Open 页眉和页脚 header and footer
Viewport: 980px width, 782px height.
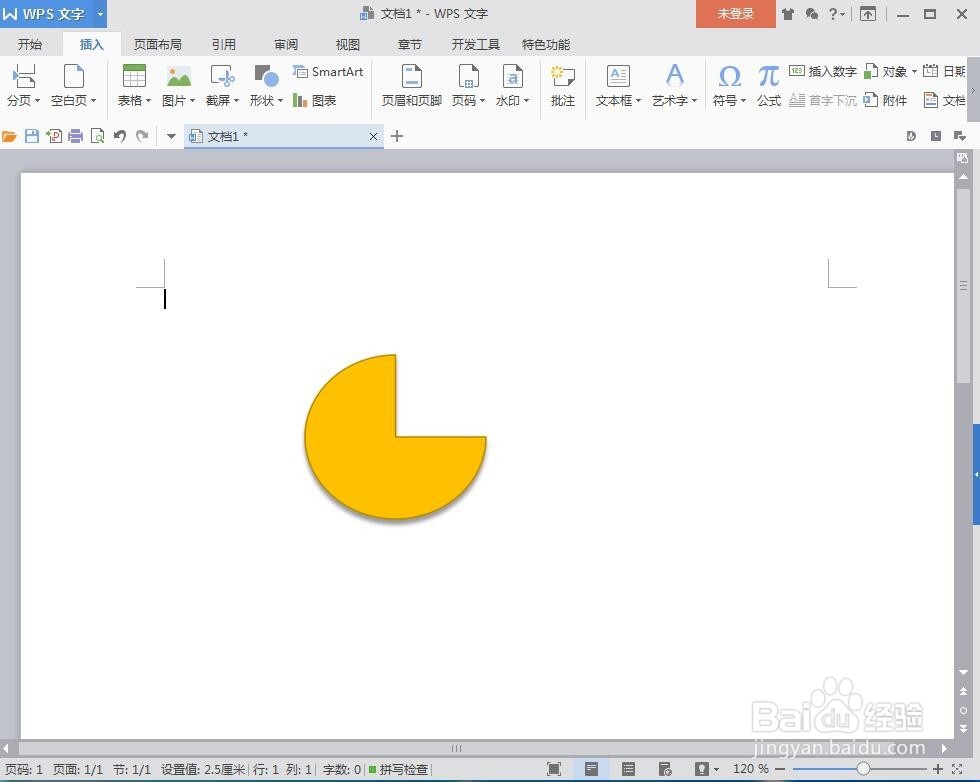411,86
